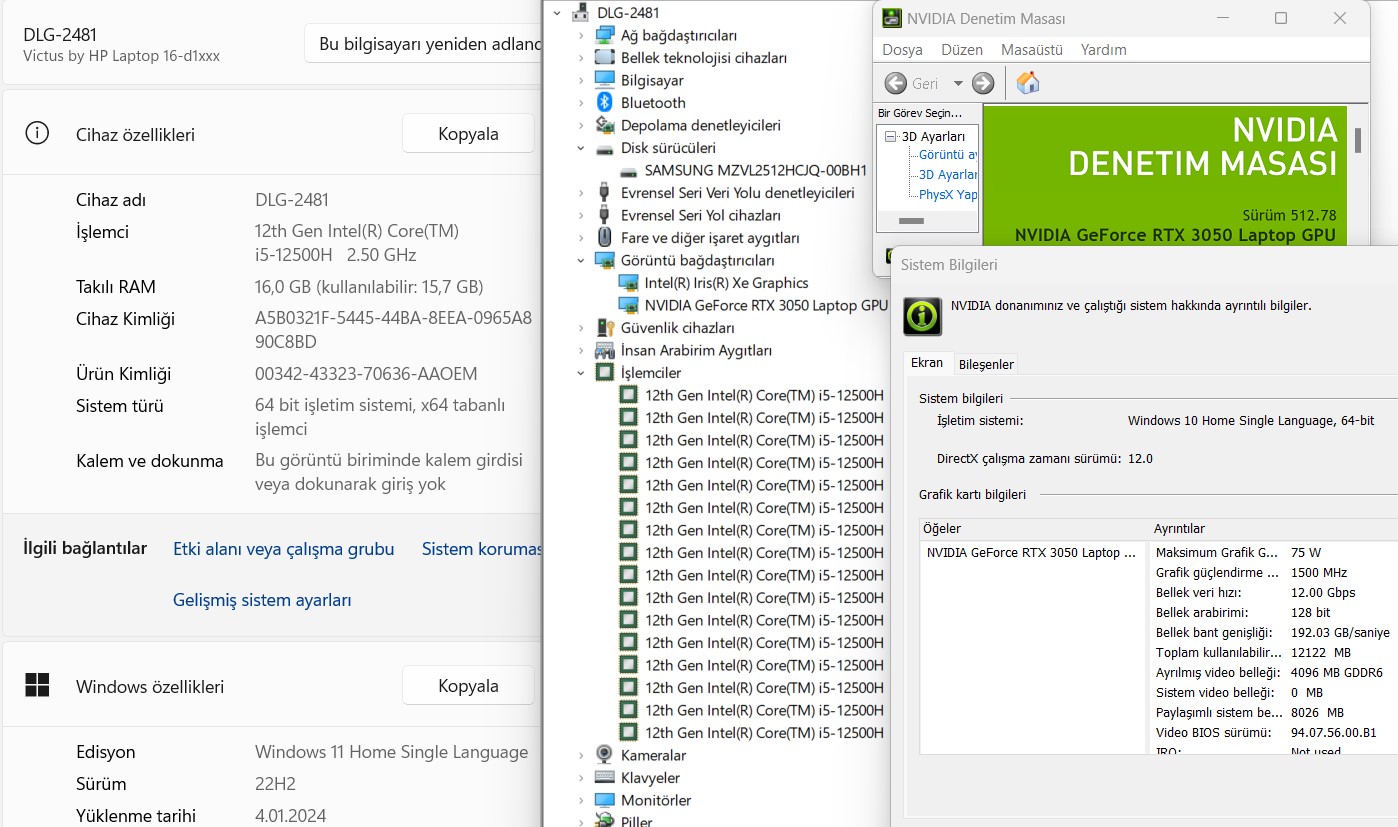Open the Yardım menu
The image size is (1398, 827).
[x=1103, y=49]
